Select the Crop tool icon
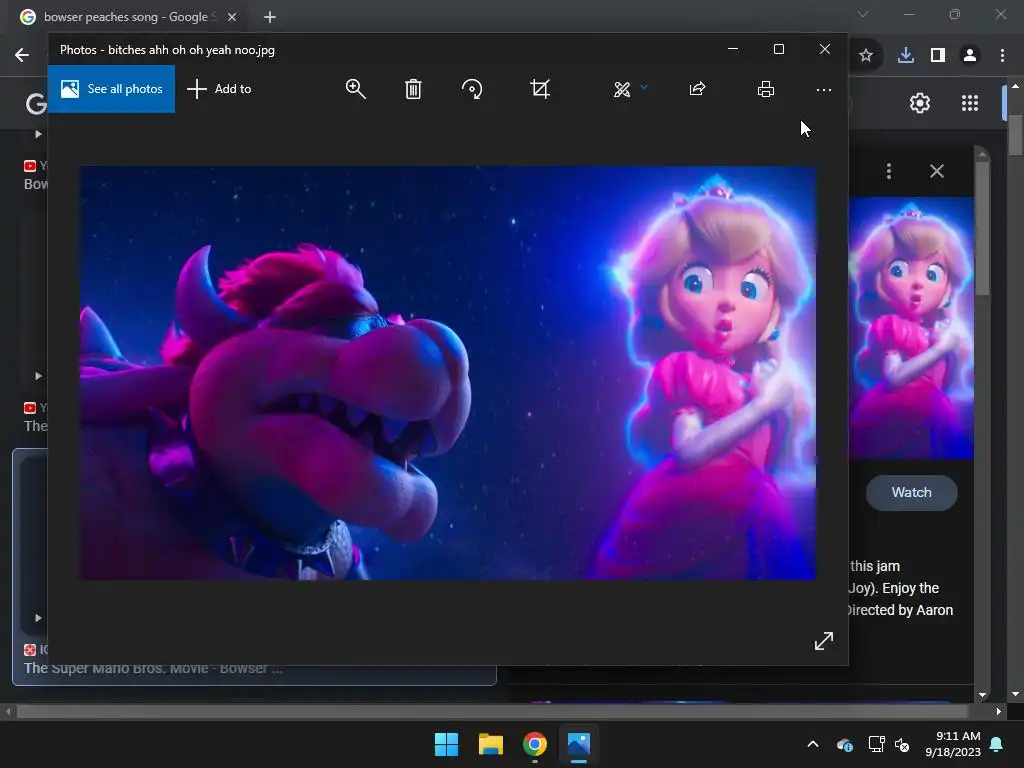This screenshot has height=768, width=1024. [540, 89]
